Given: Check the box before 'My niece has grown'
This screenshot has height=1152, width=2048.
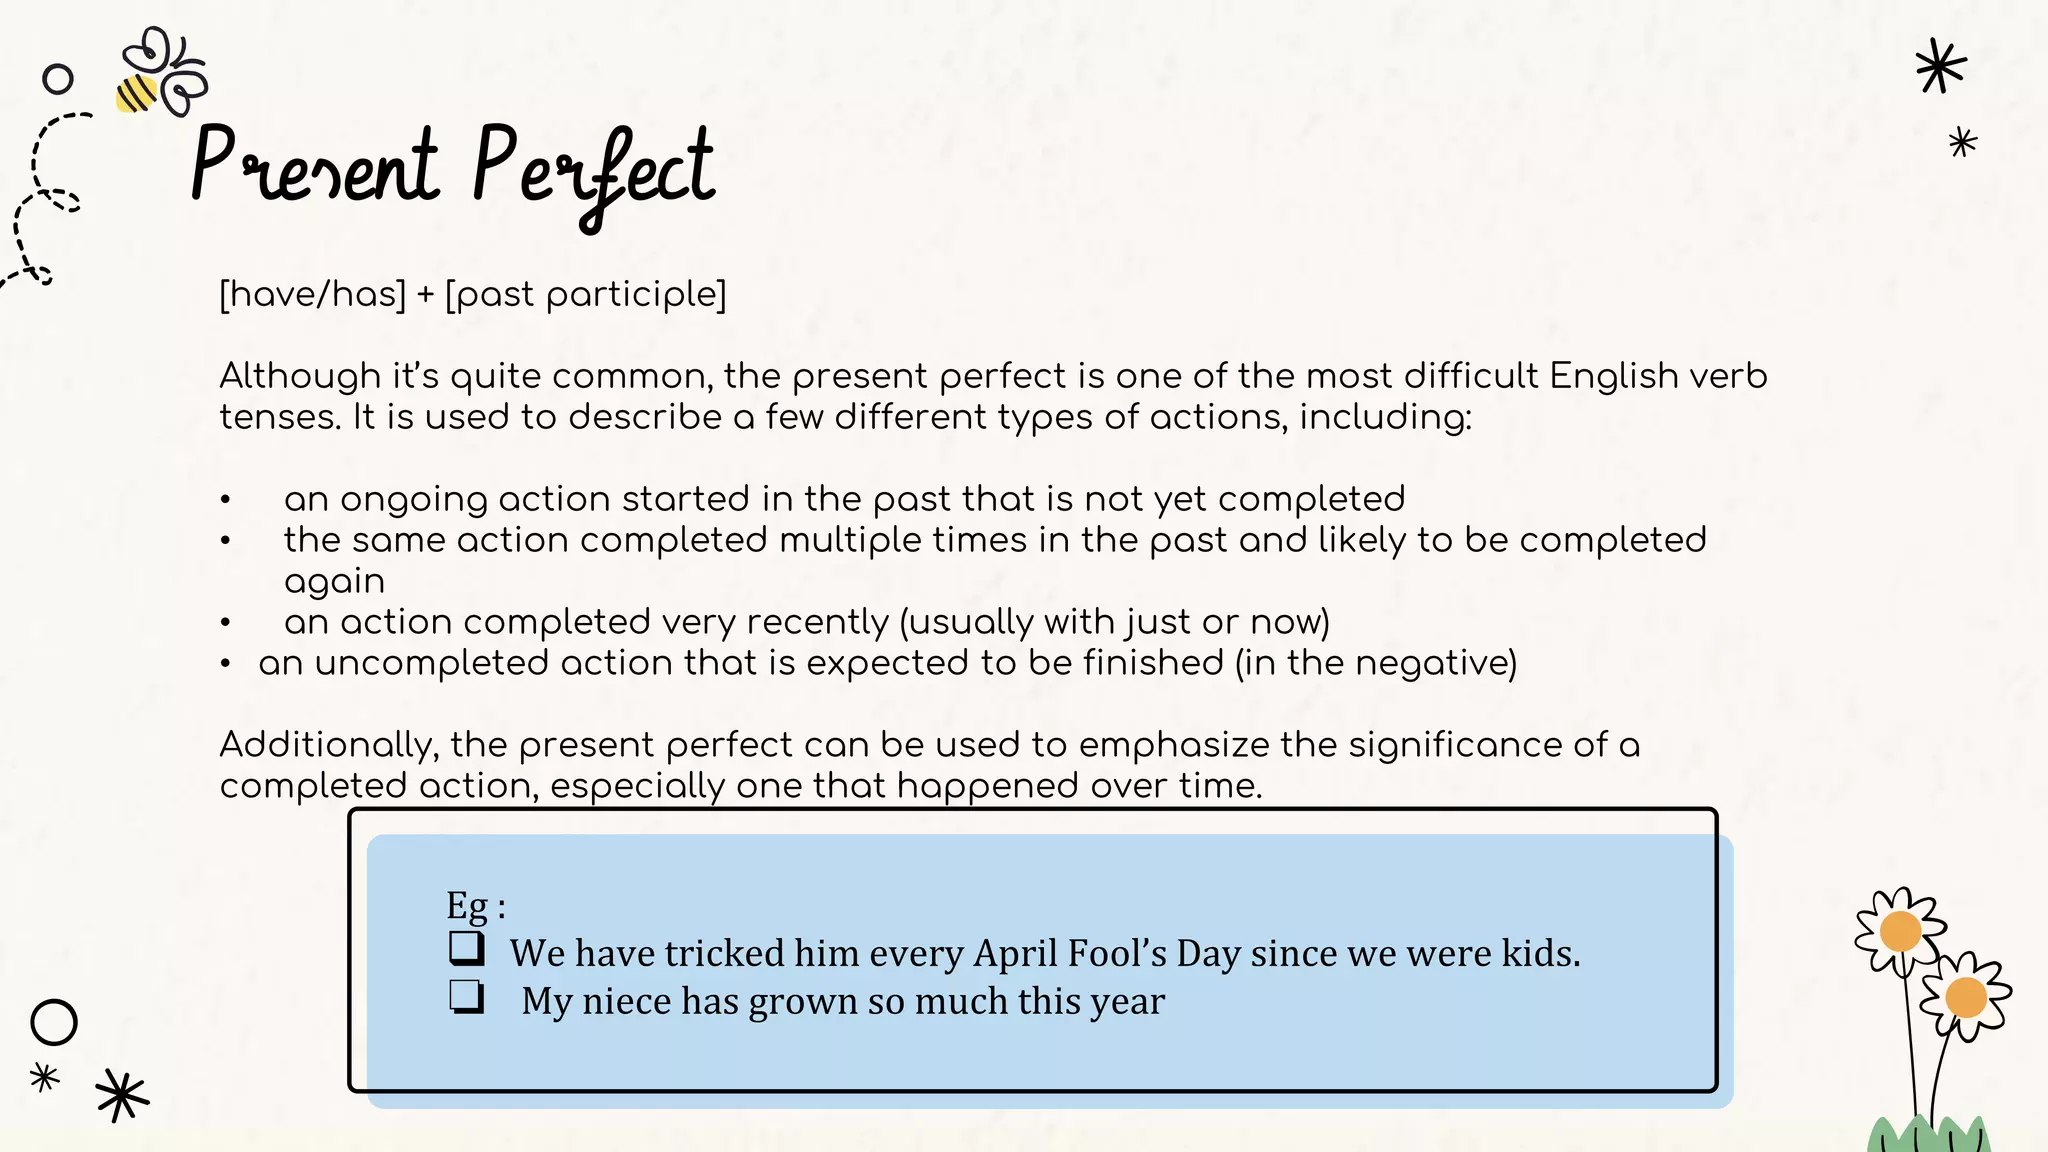Looking at the screenshot, I should point(466,997).
